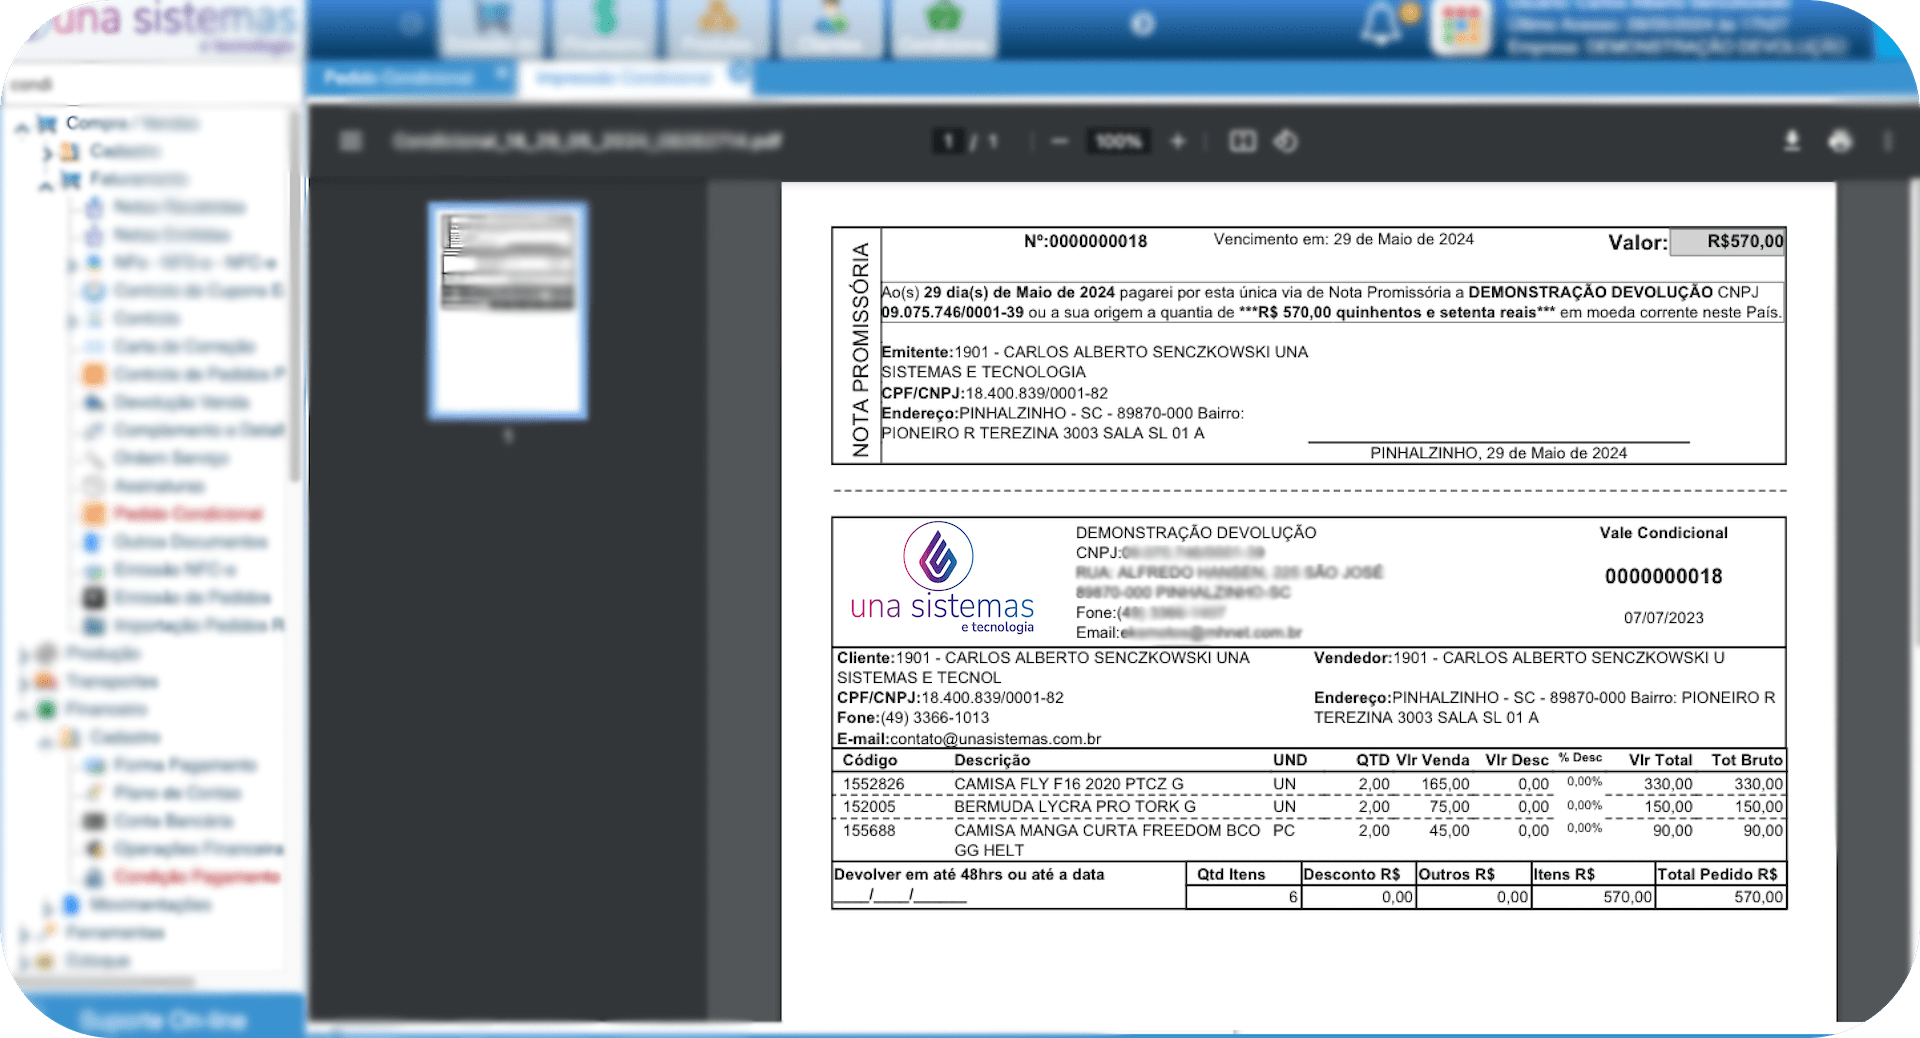Open Pedido Condicional in the sidebar tree
Viewport: 1920px width, 1038px height.
pos(188,514)
